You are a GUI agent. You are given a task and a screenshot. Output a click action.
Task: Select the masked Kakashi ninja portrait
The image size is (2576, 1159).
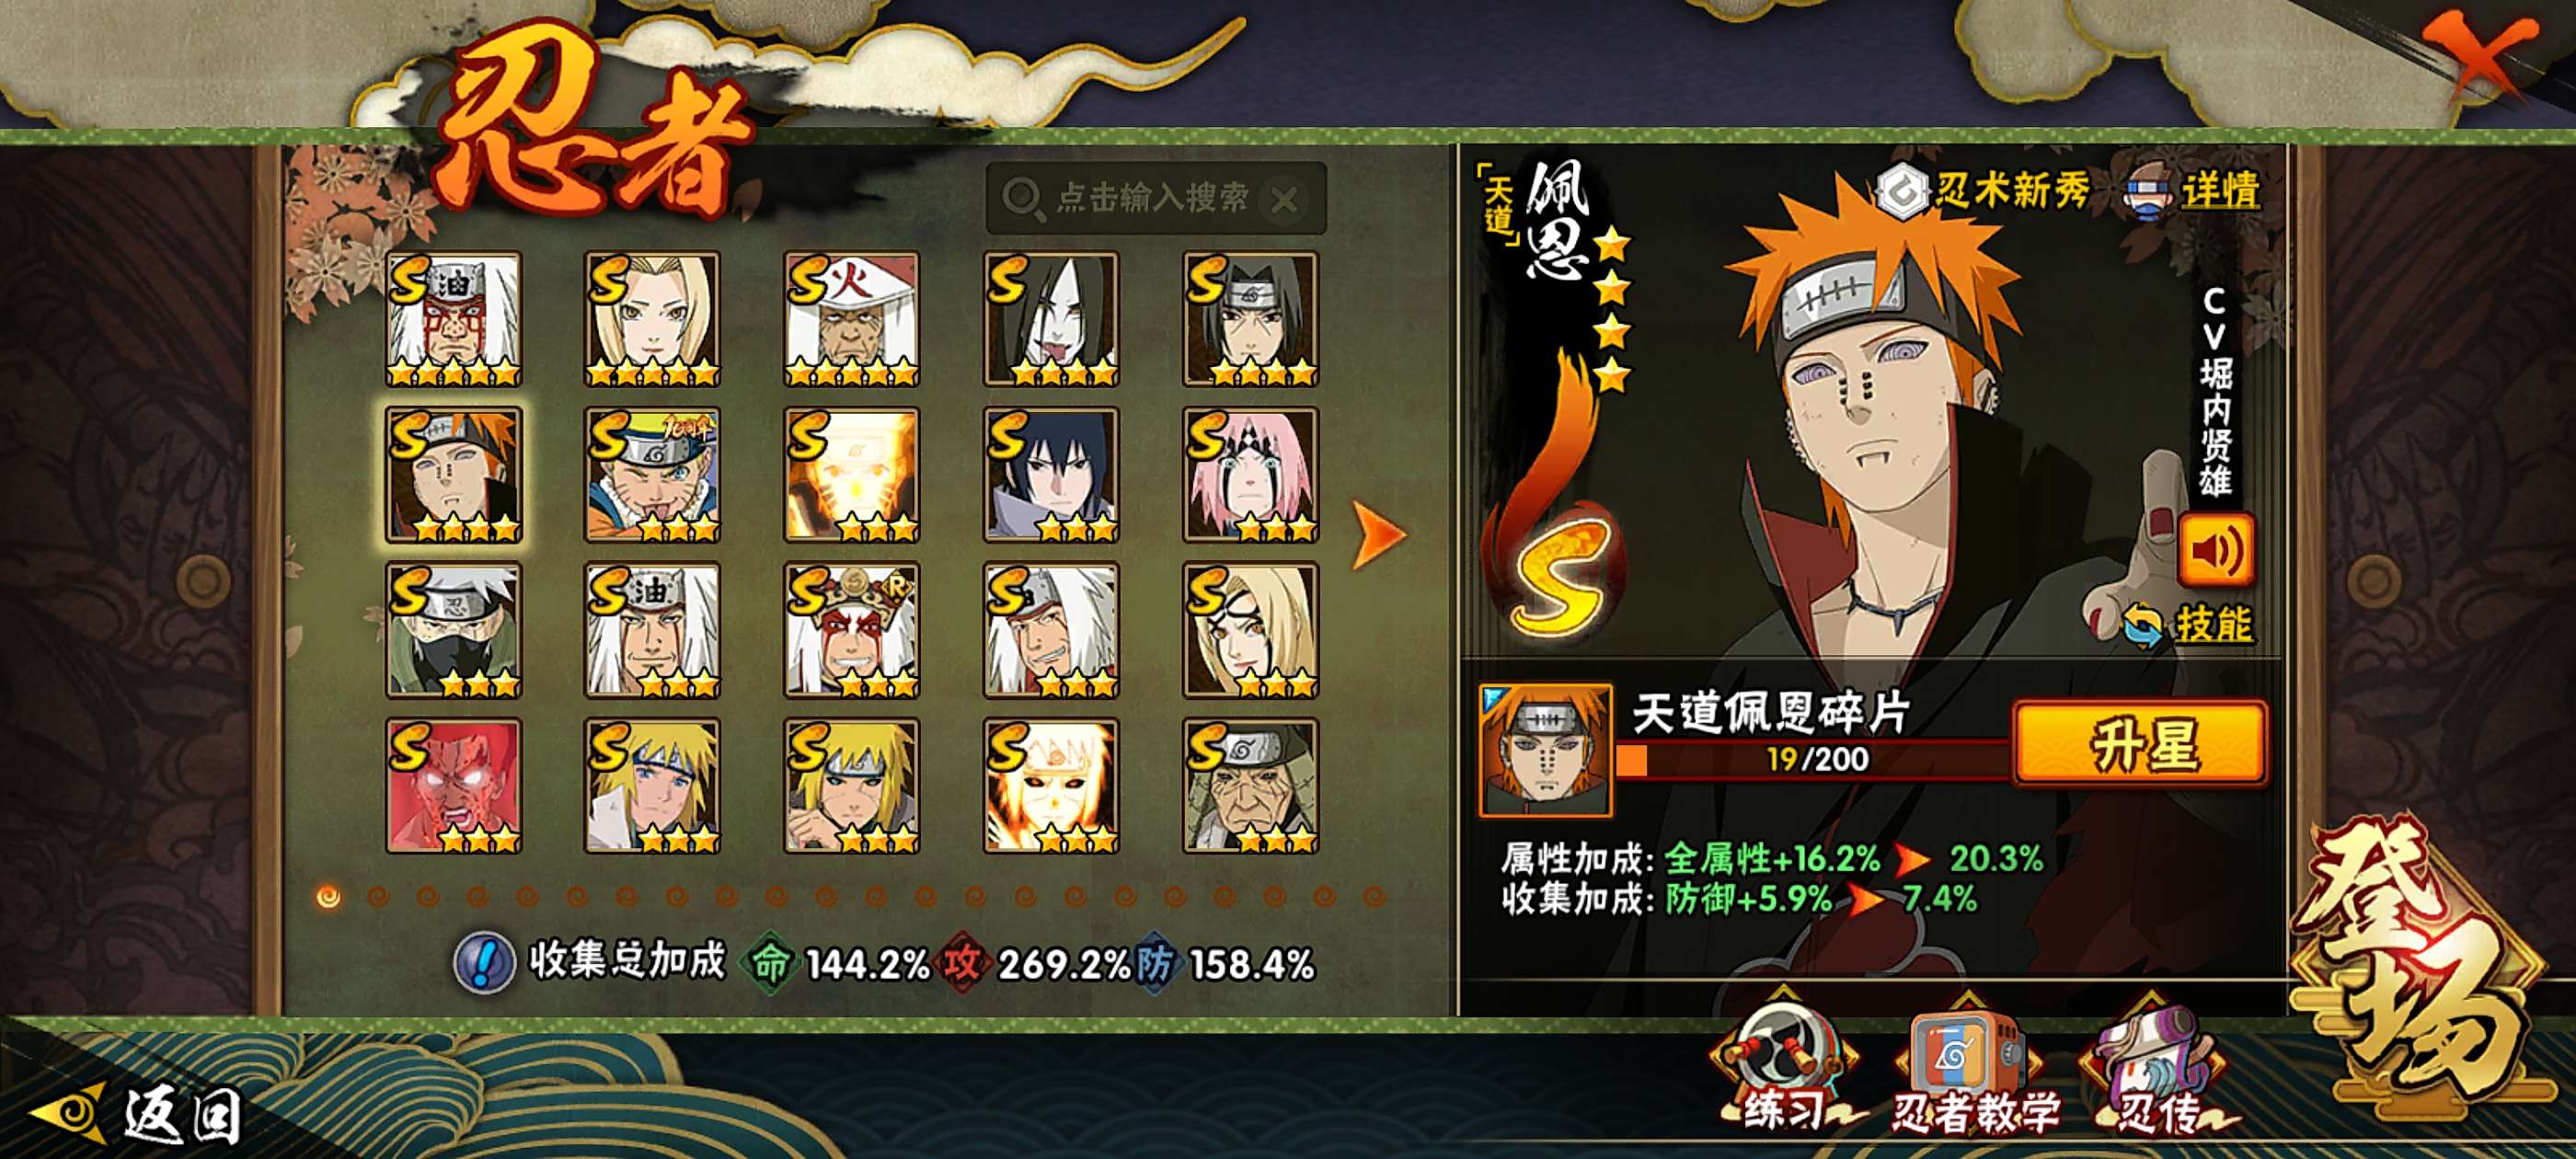pos(453,630)
